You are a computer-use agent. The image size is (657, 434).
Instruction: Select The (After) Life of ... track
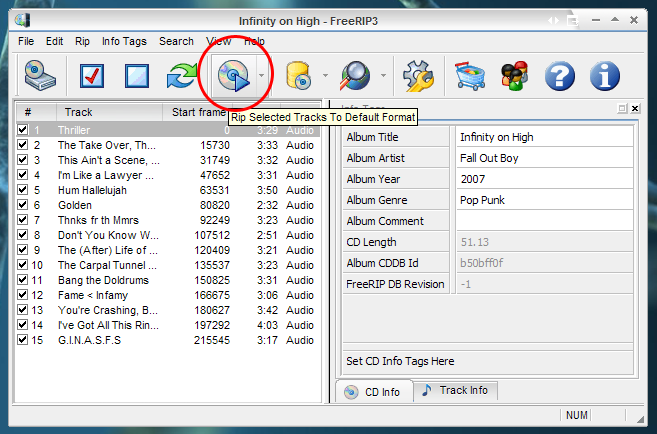click(x=108, y=250)
